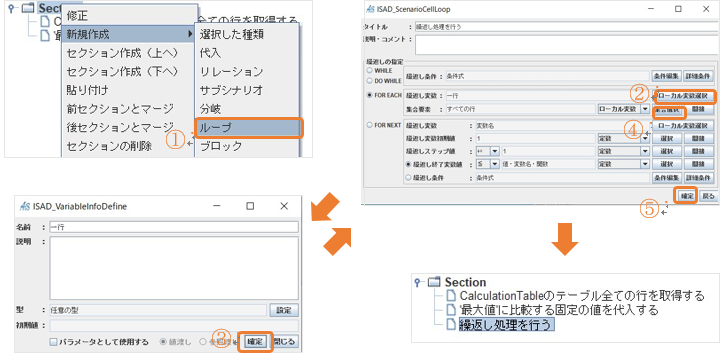
Task: Select 代入 in the submenu
Action: point(248,53)
